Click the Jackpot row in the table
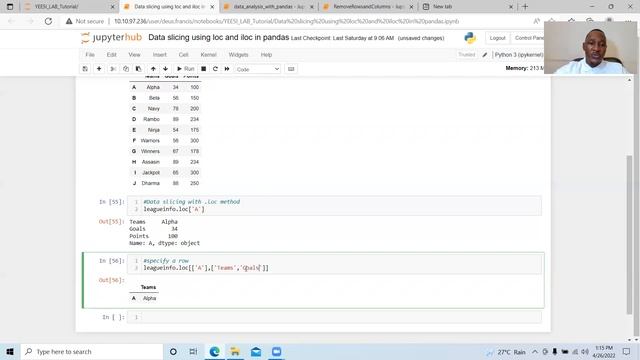Screen dimensions: 640x360 165,173
